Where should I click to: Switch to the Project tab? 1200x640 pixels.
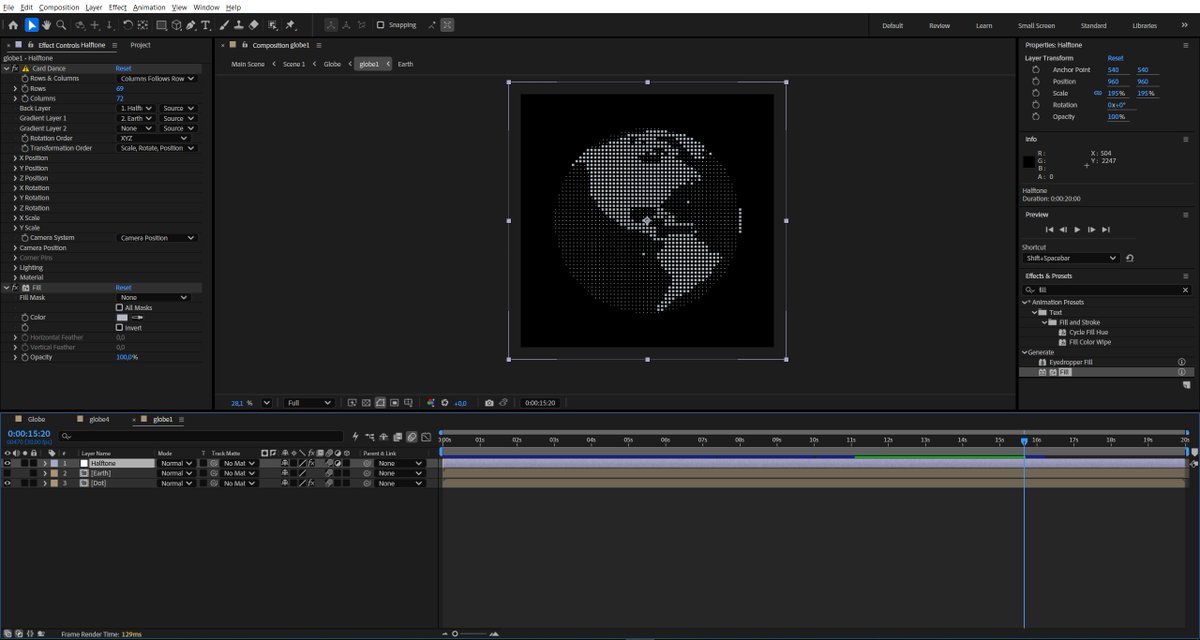pyautogui.click(x=140, y=45)
